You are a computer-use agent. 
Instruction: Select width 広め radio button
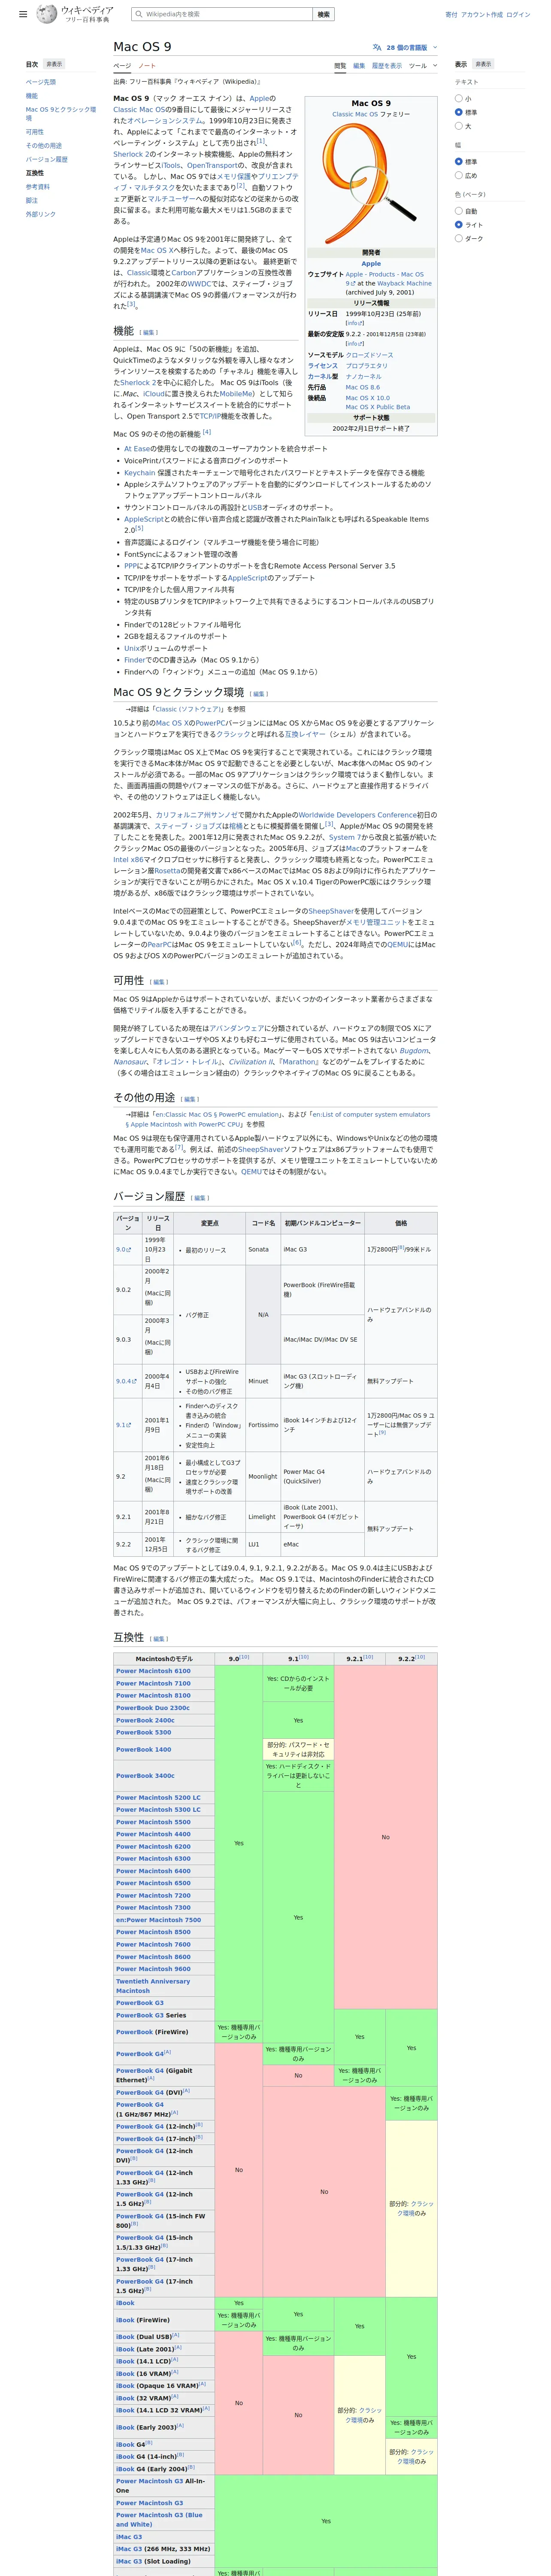[x=459, y=175]
